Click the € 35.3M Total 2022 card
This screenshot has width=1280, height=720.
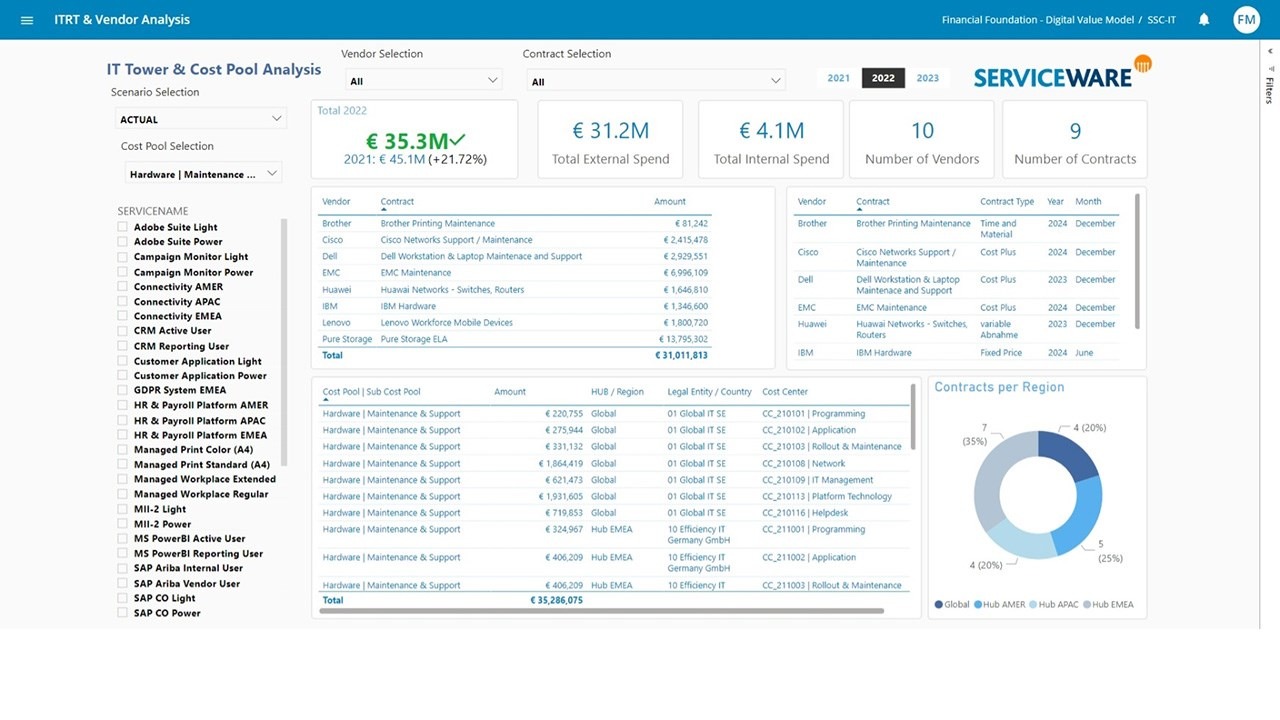coord(415,139)
